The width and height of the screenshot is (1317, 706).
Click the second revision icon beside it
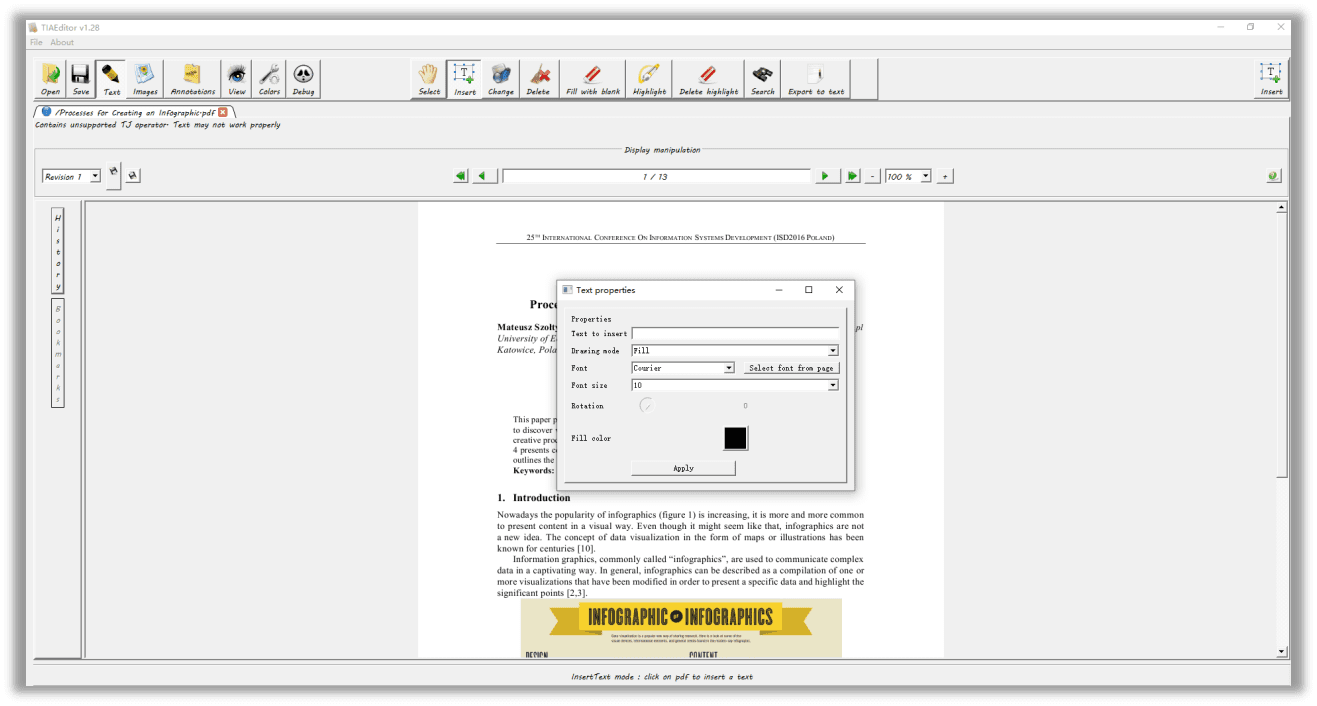(133, 176)
